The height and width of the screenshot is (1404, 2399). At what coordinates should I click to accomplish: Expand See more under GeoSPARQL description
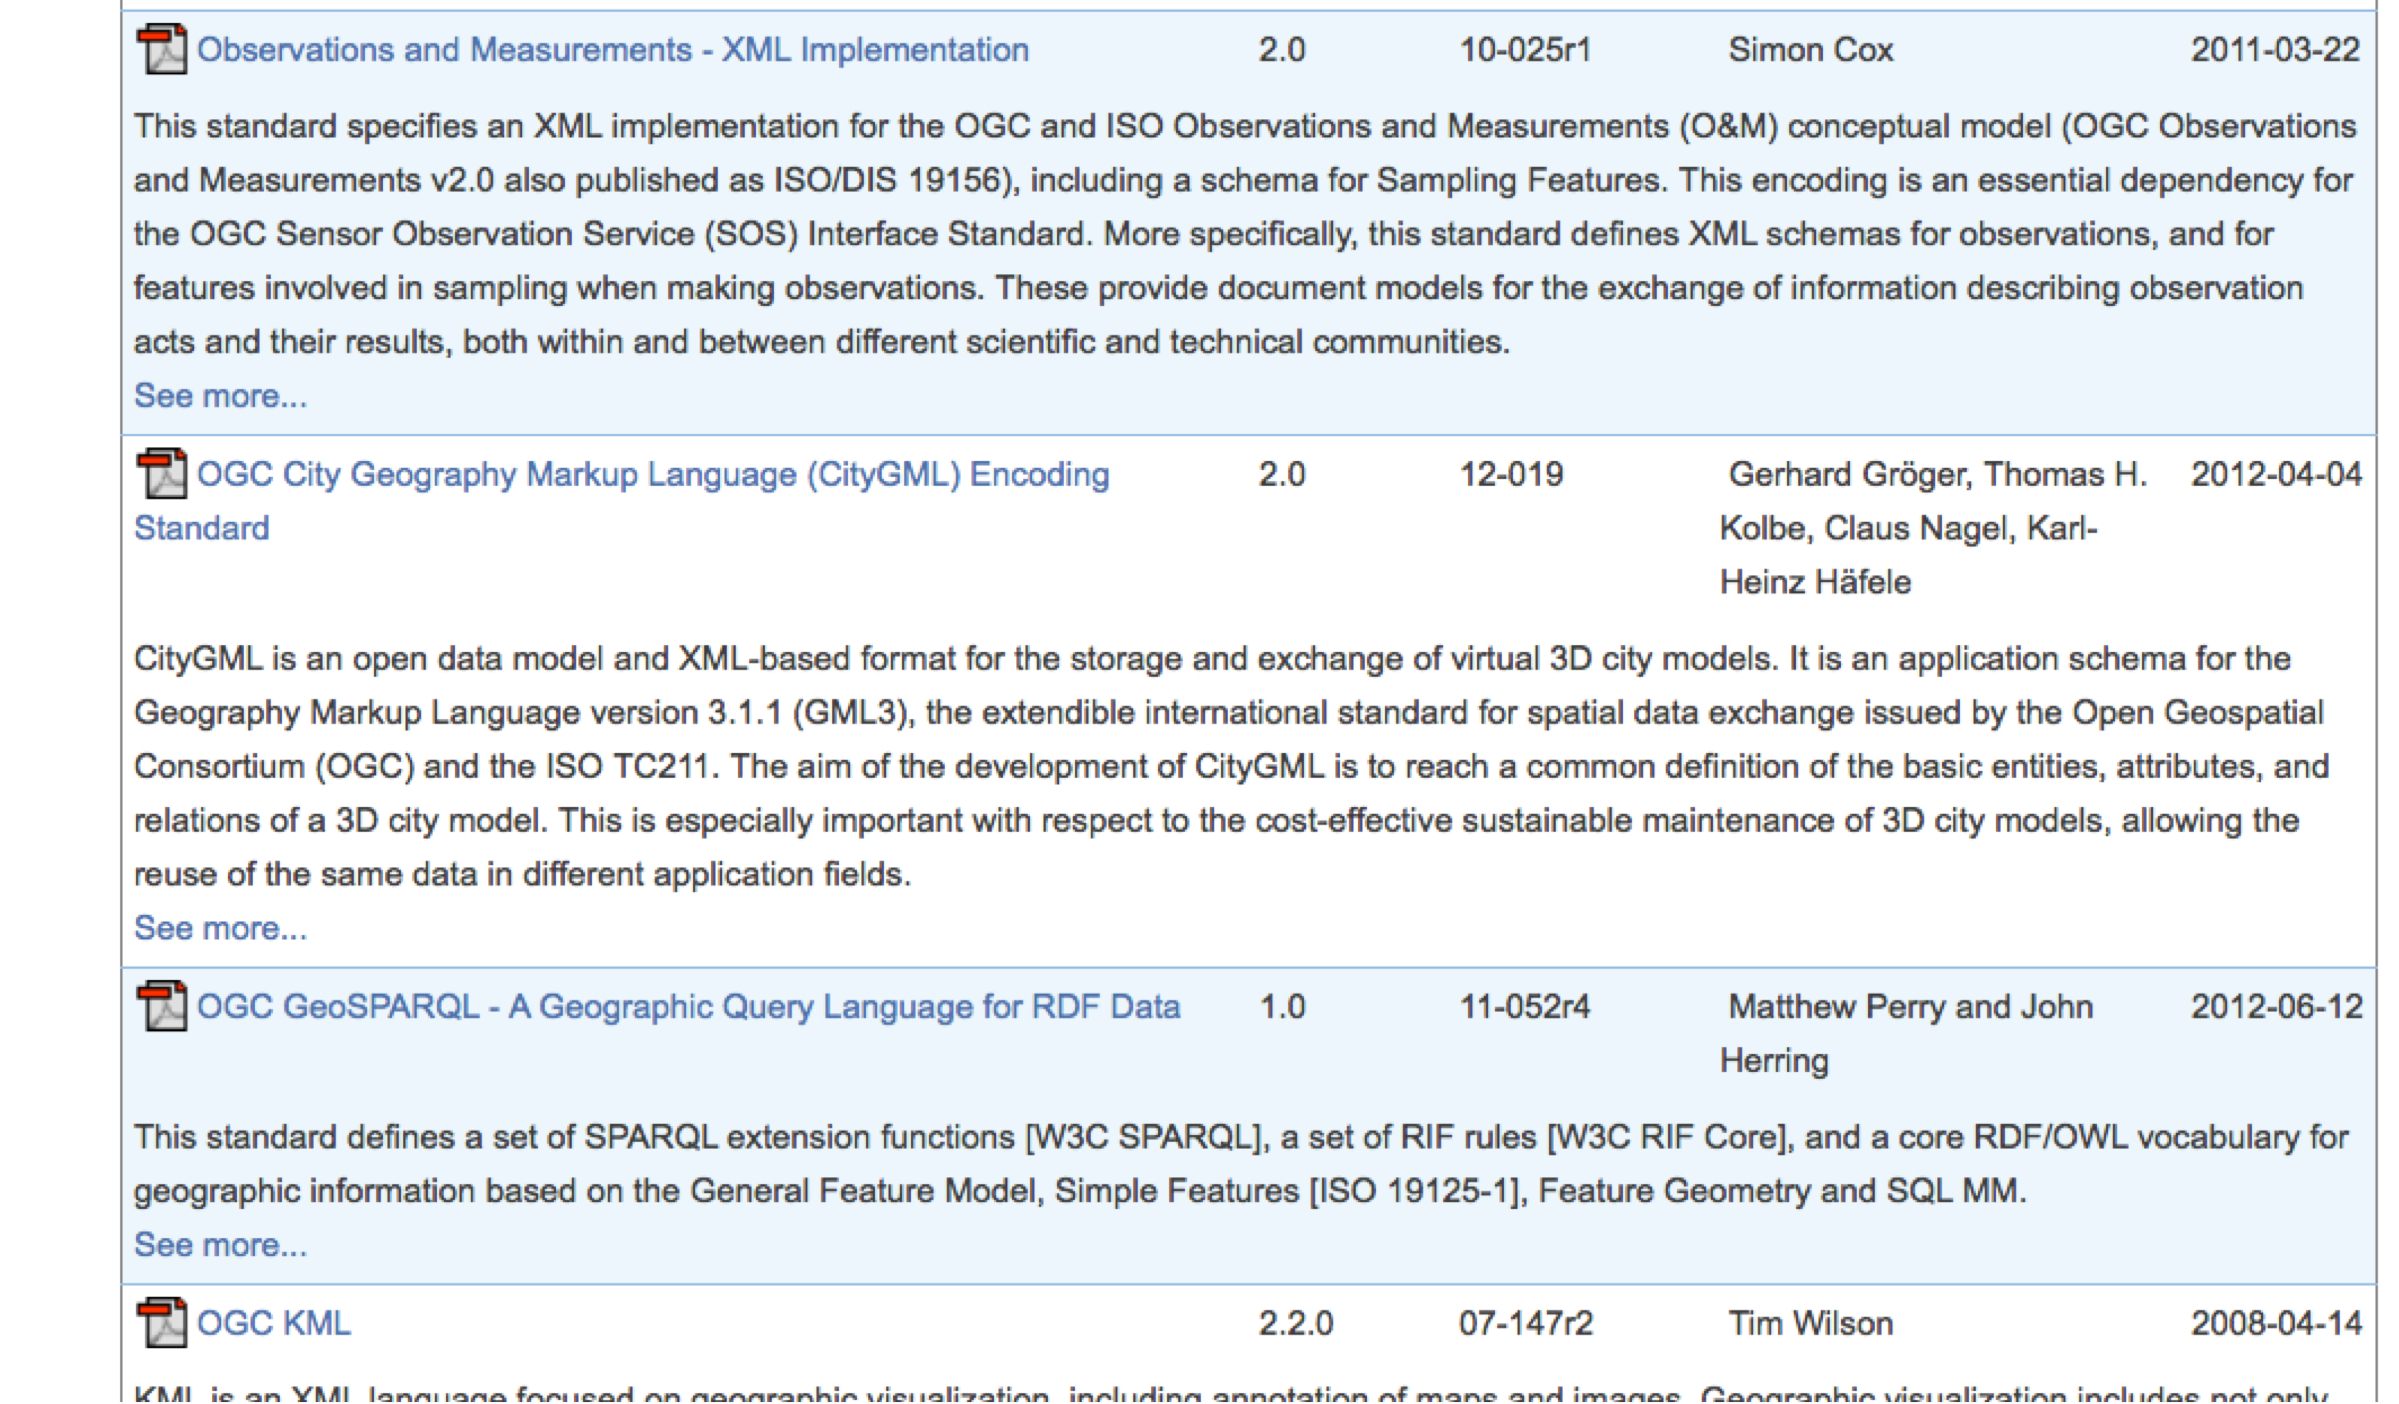tap(220, 1245)
